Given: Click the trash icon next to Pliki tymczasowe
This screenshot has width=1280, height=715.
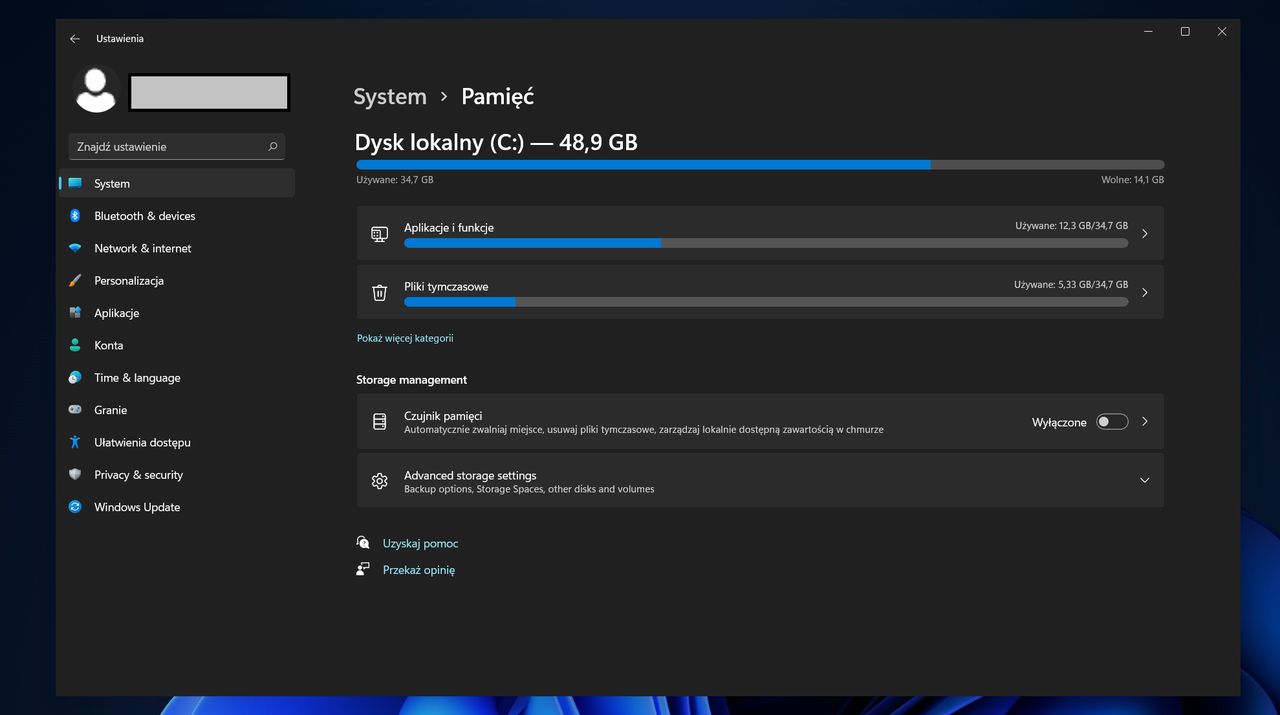Looking at the screenshot, I should (379, 292).
